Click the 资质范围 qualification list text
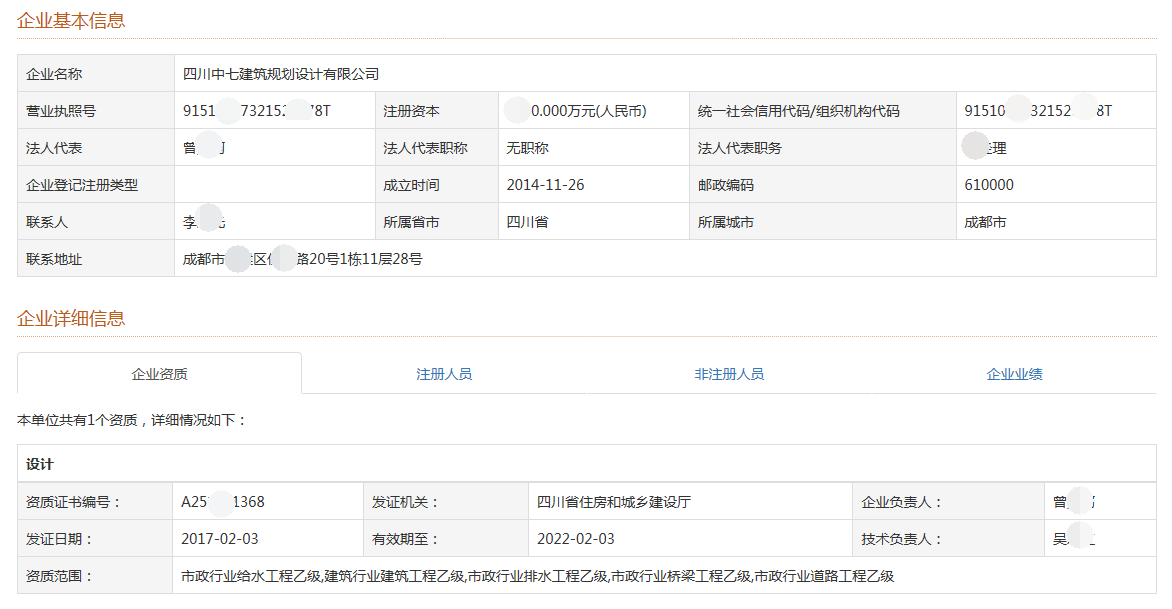1172x609 pixels. pyautogui.click(x=537, y=576)
